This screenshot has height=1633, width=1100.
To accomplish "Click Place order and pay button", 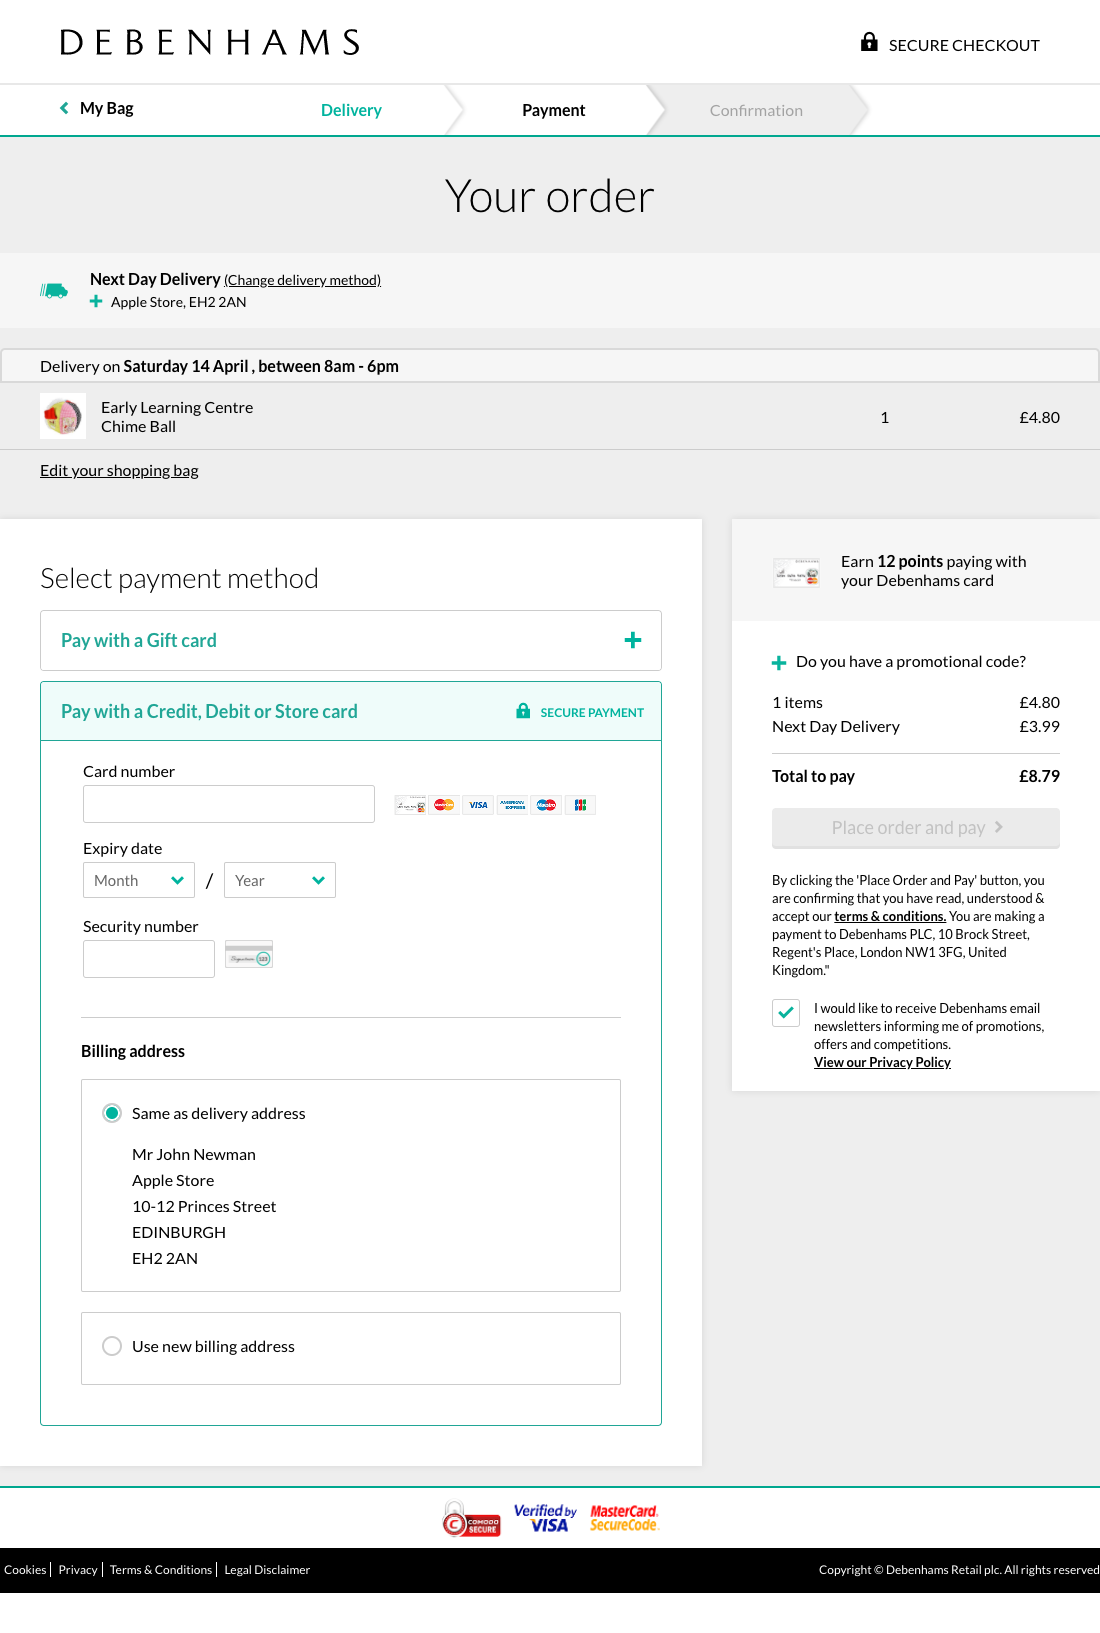I will click(x=916, y=828).
